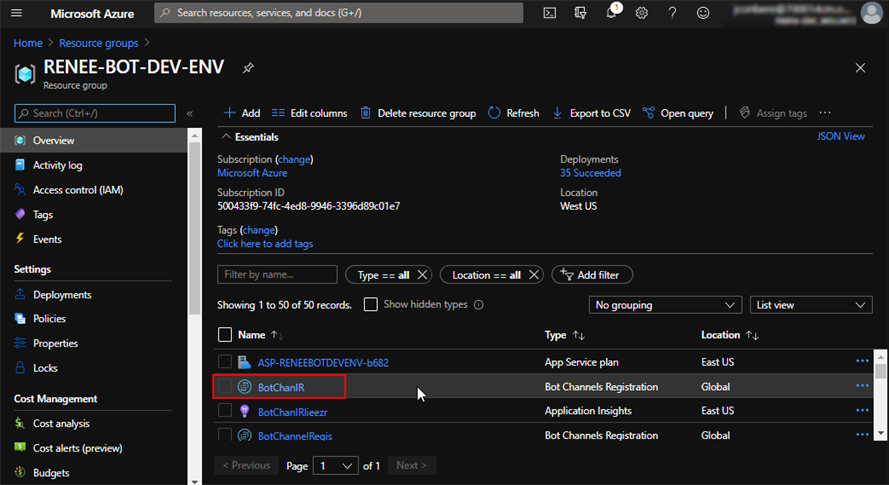This screenshot has height=485, width=889.
Task: Open portal settings gear icon
Action: [641, 13]
